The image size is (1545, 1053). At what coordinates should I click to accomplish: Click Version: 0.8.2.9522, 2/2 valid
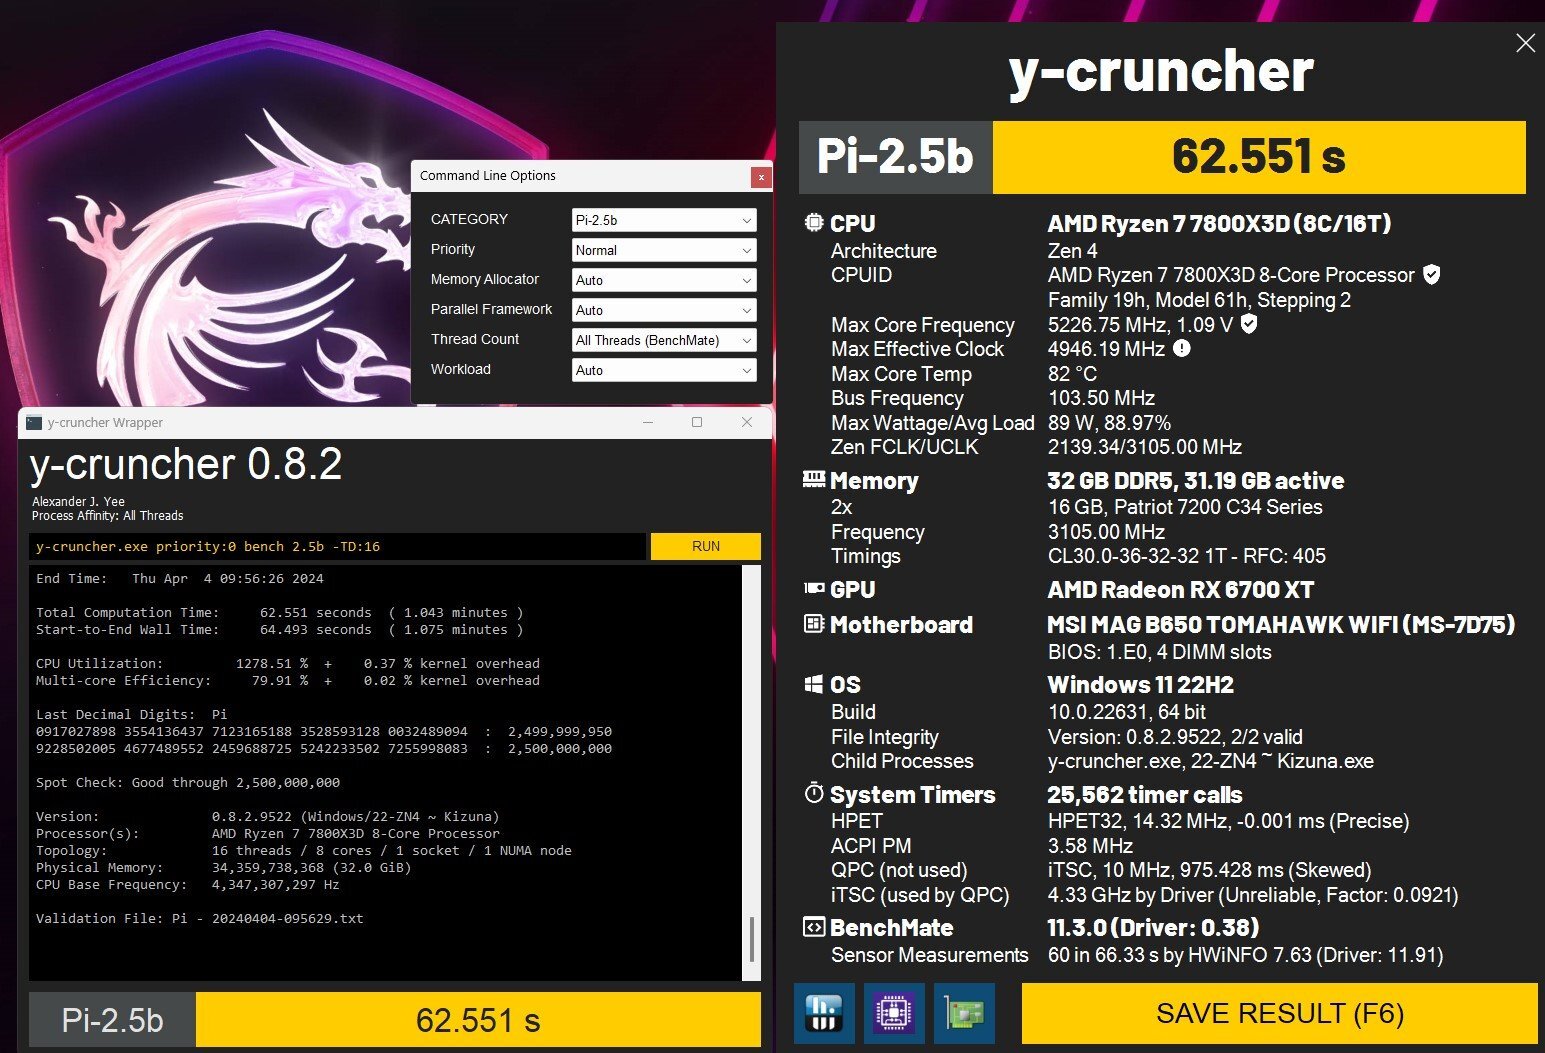coord(1175,736)
